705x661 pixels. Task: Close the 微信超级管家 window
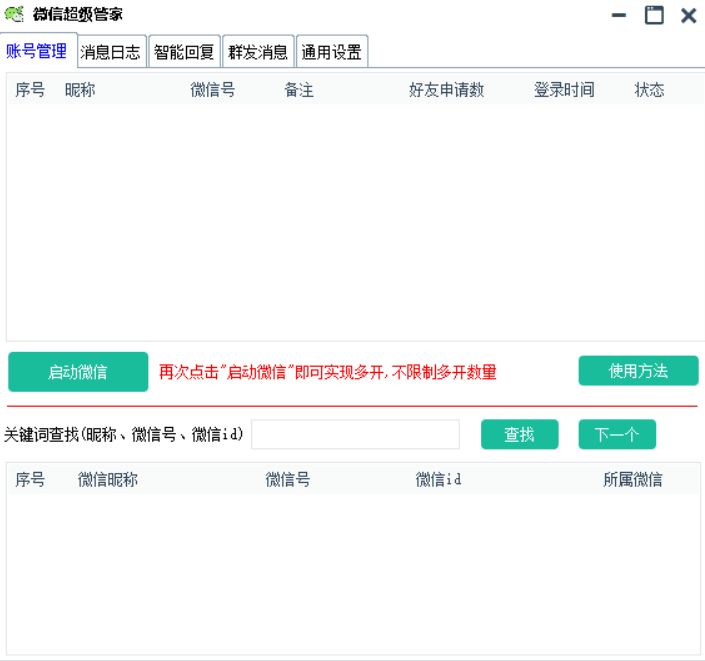(x=688, y=15)
